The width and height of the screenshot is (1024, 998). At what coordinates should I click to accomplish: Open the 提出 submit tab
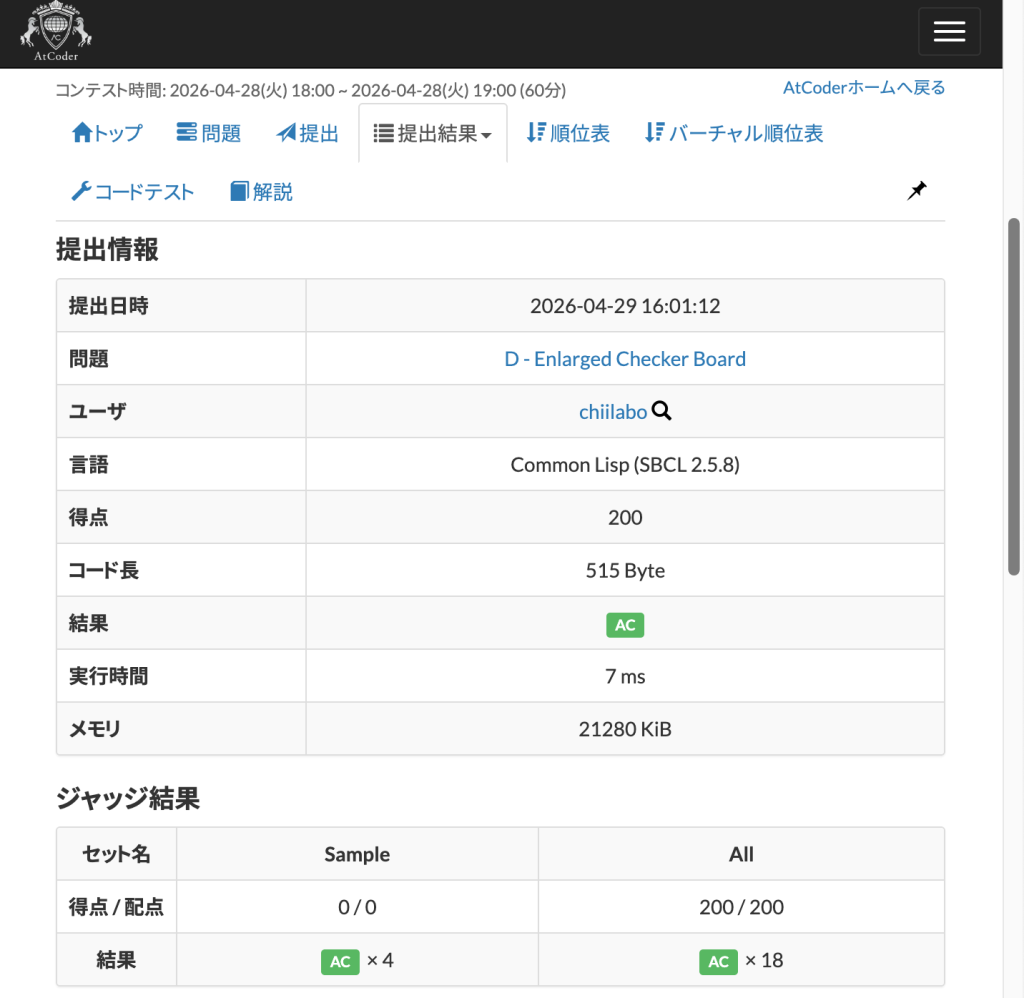pyautogui.click(x=308, y=133)
